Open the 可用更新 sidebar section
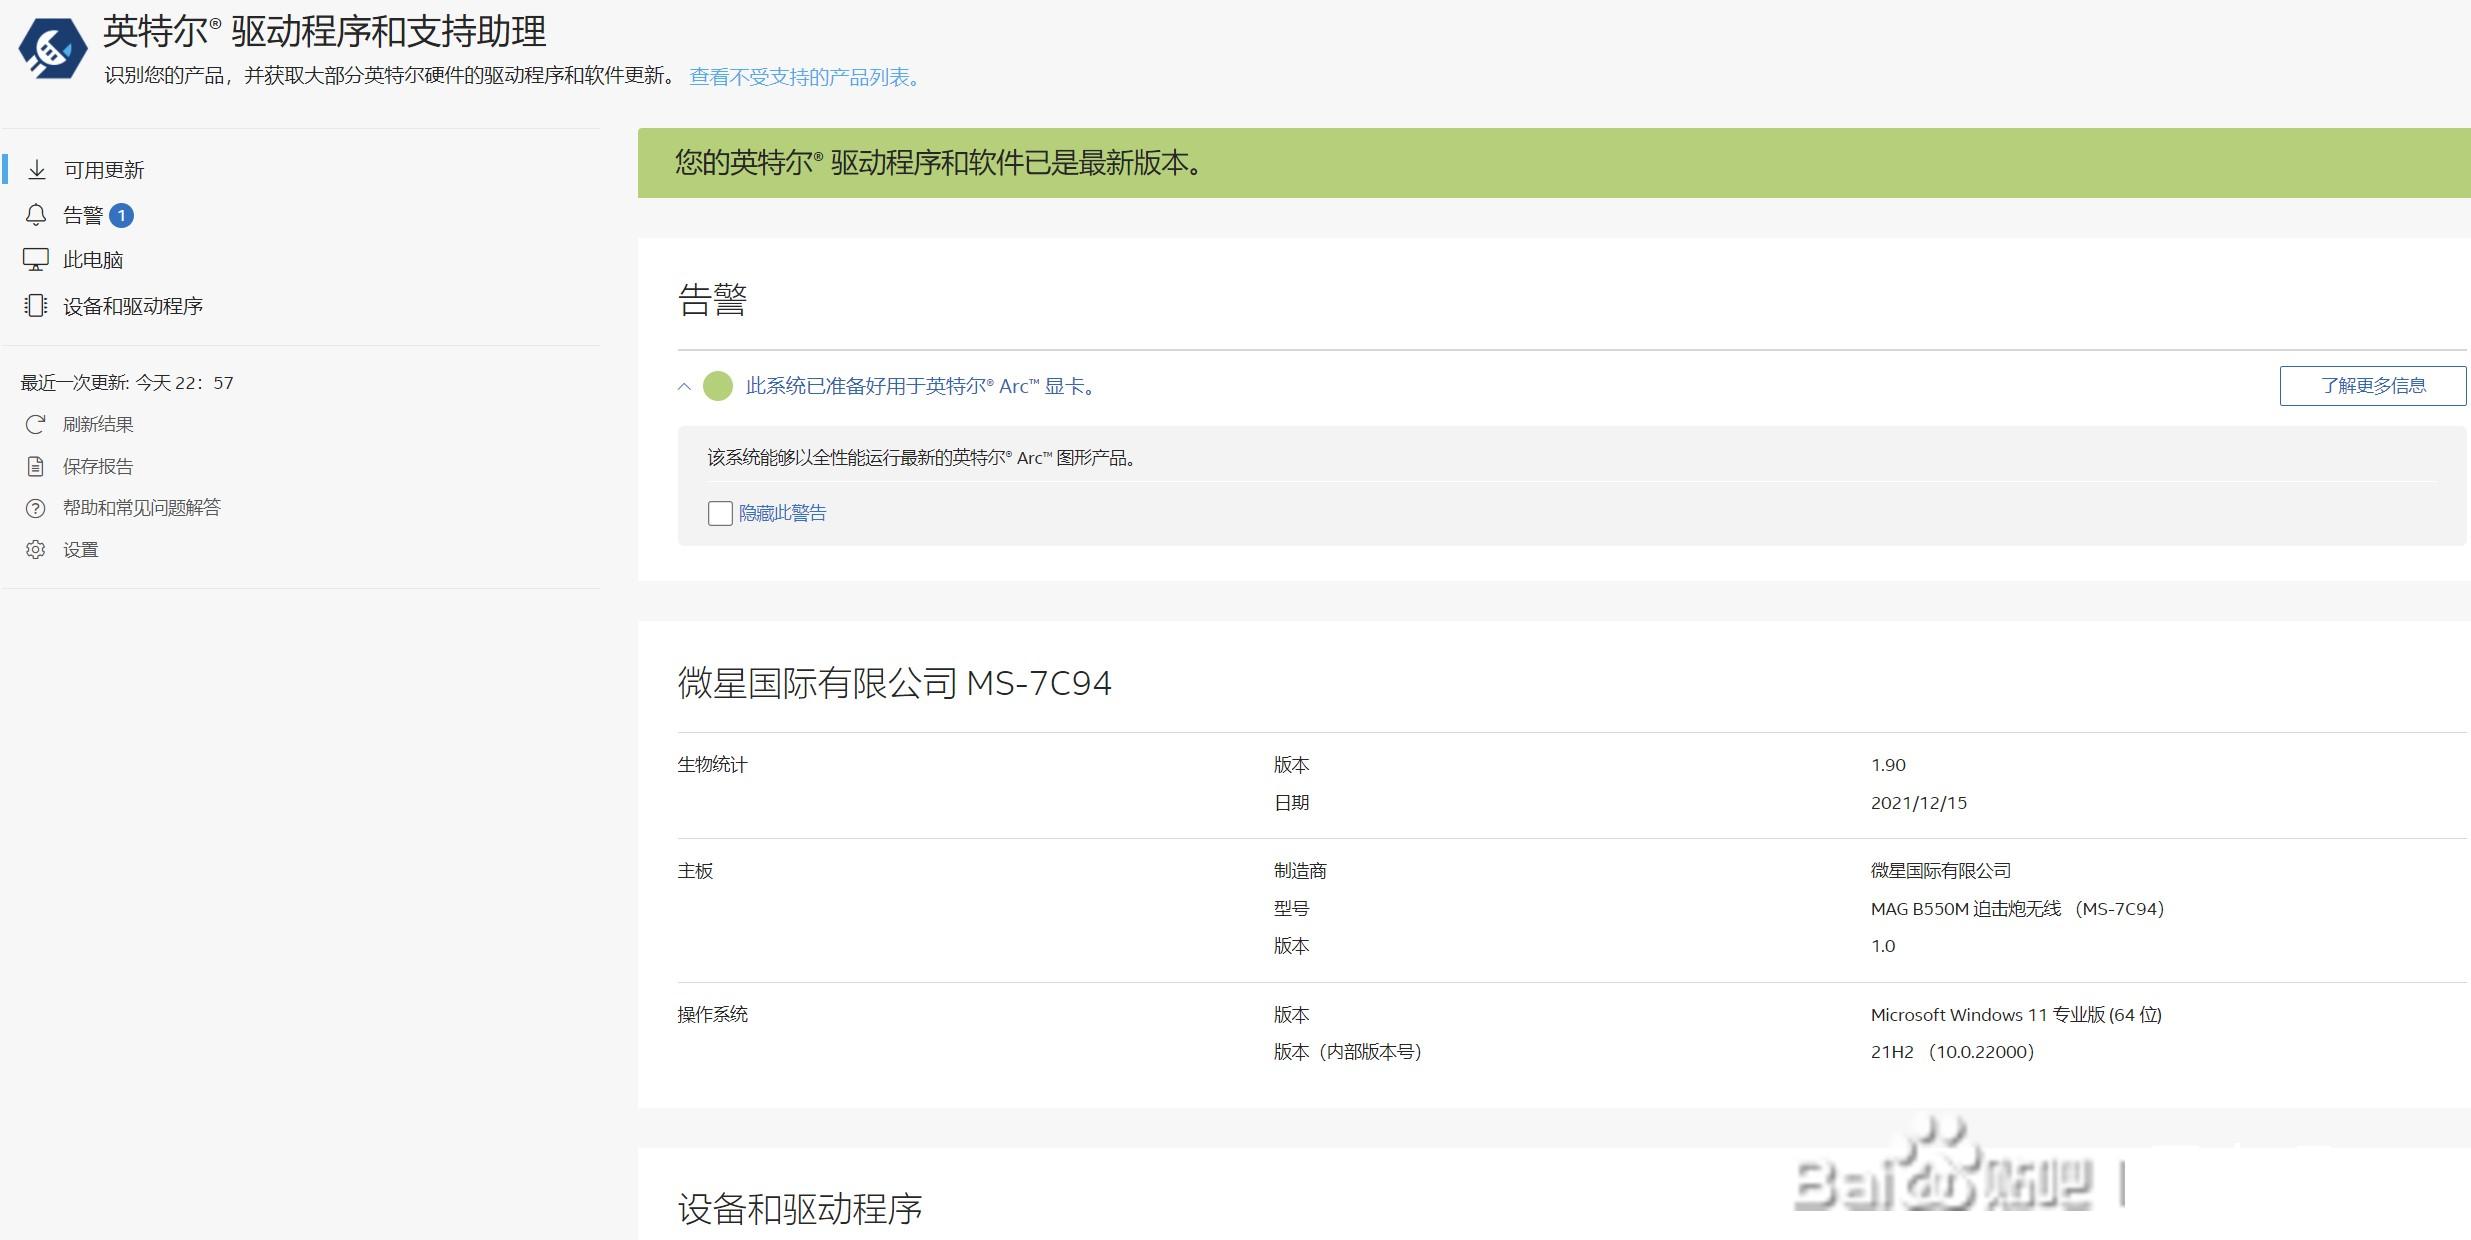The image size is (2471, 1240). pos(104,170)
